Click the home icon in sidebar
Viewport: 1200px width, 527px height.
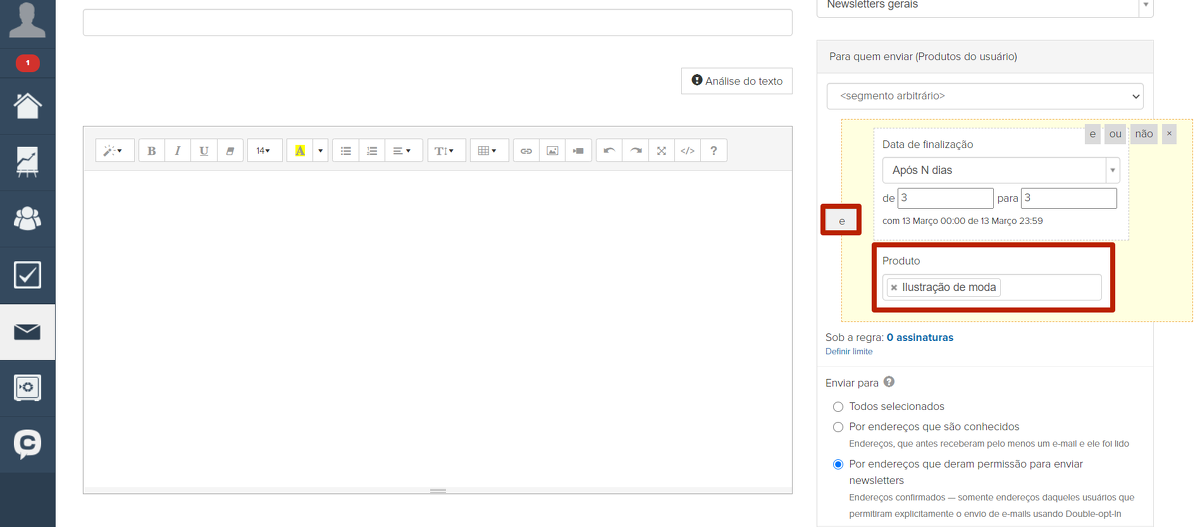[x=27, y=105]
